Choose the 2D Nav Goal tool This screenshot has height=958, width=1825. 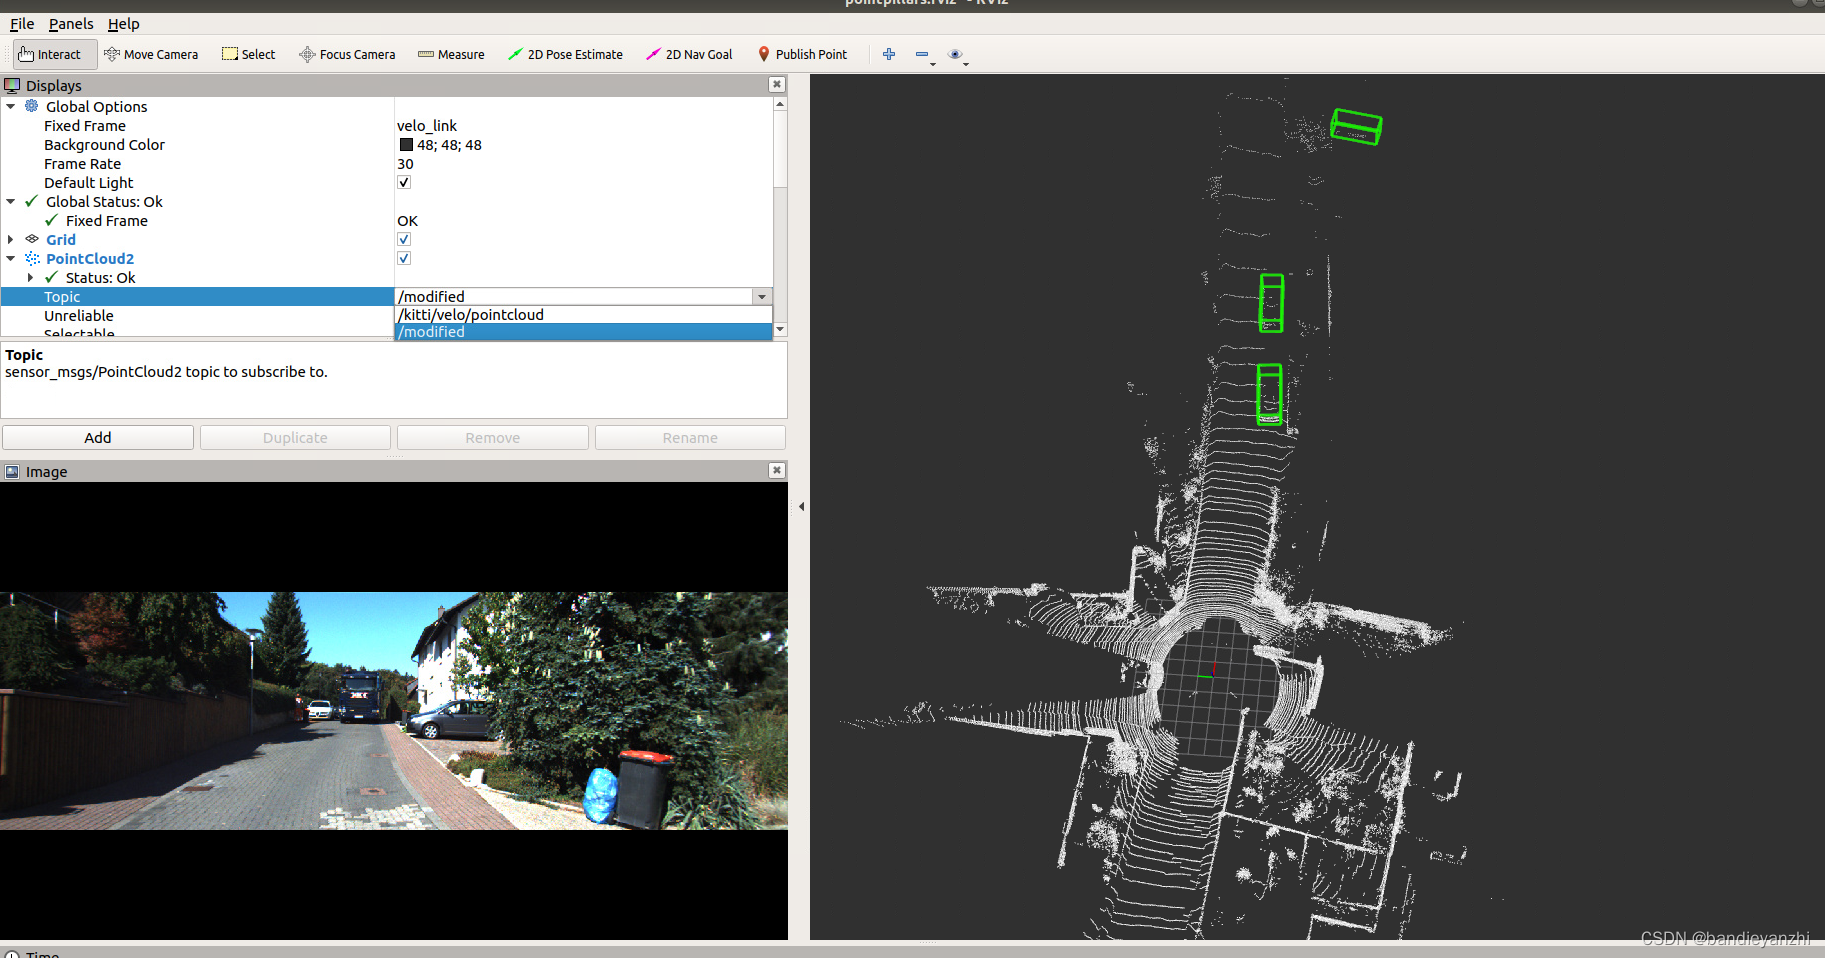pyautogui.click(x=689, y=54)
